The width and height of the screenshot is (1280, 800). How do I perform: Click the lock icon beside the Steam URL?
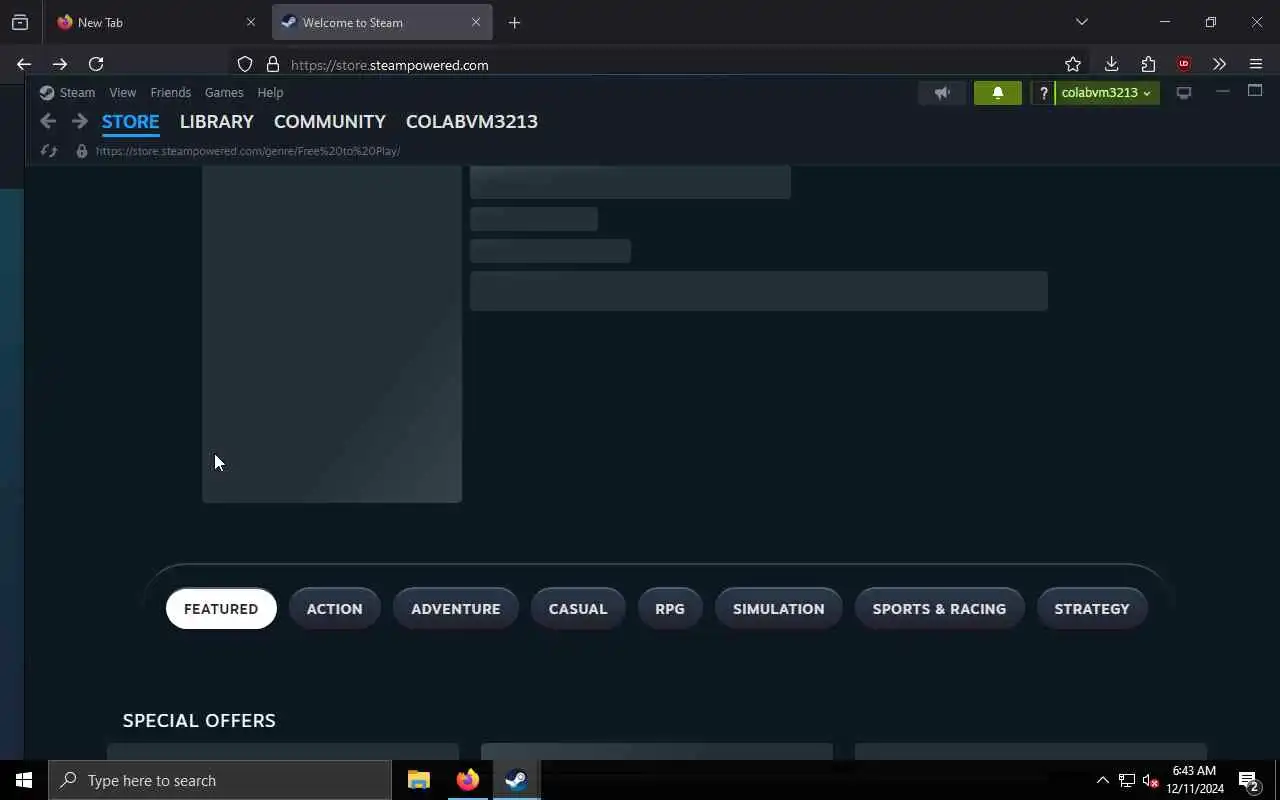pos(82,151)
